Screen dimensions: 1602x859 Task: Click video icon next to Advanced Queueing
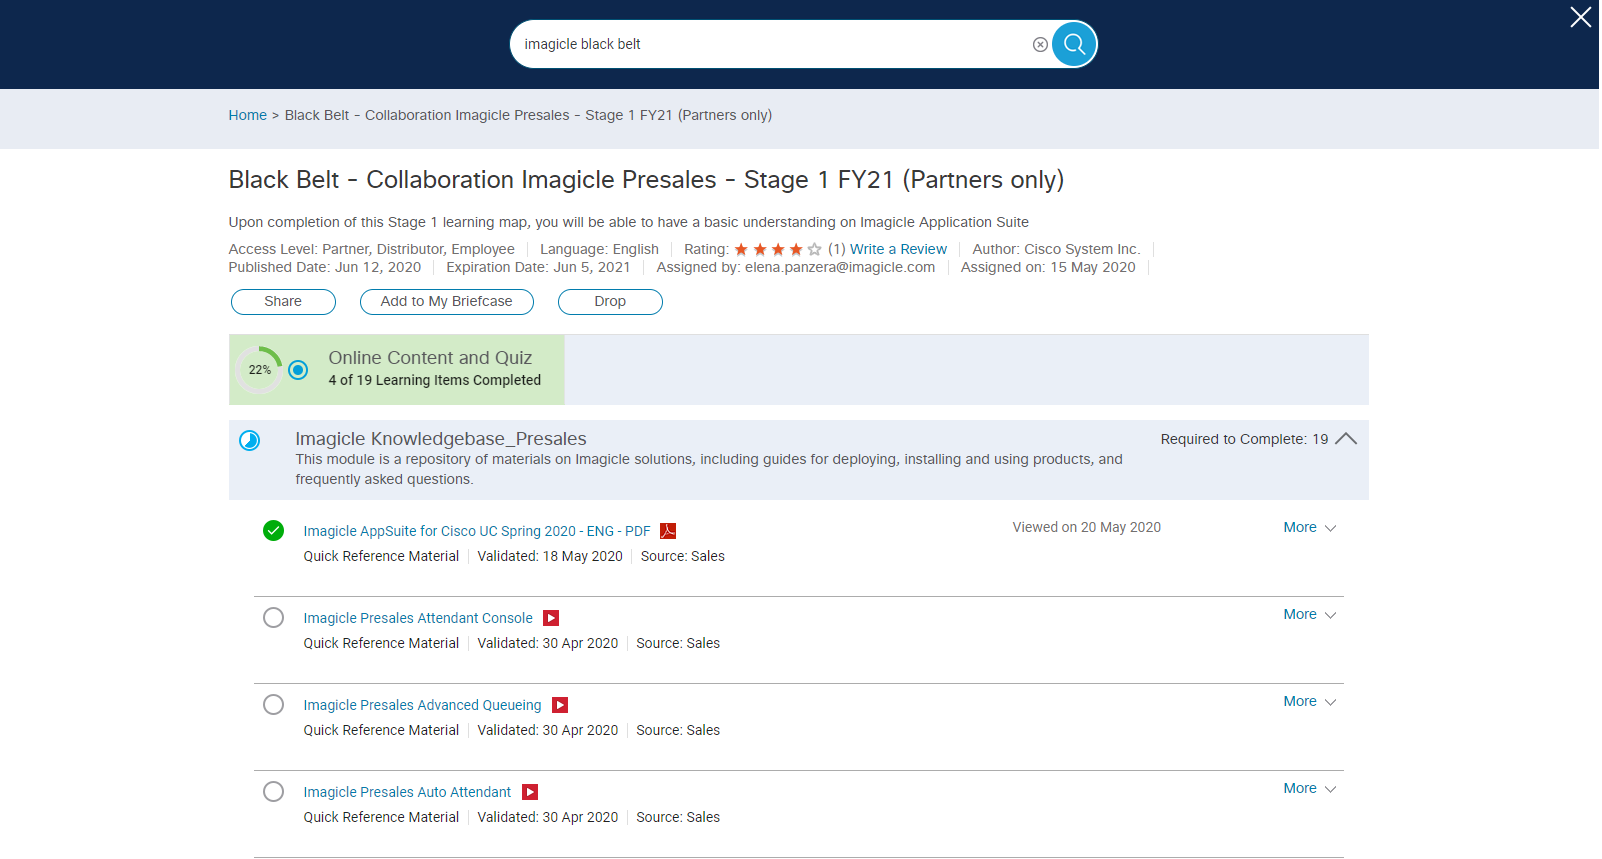tap(560, 705)
